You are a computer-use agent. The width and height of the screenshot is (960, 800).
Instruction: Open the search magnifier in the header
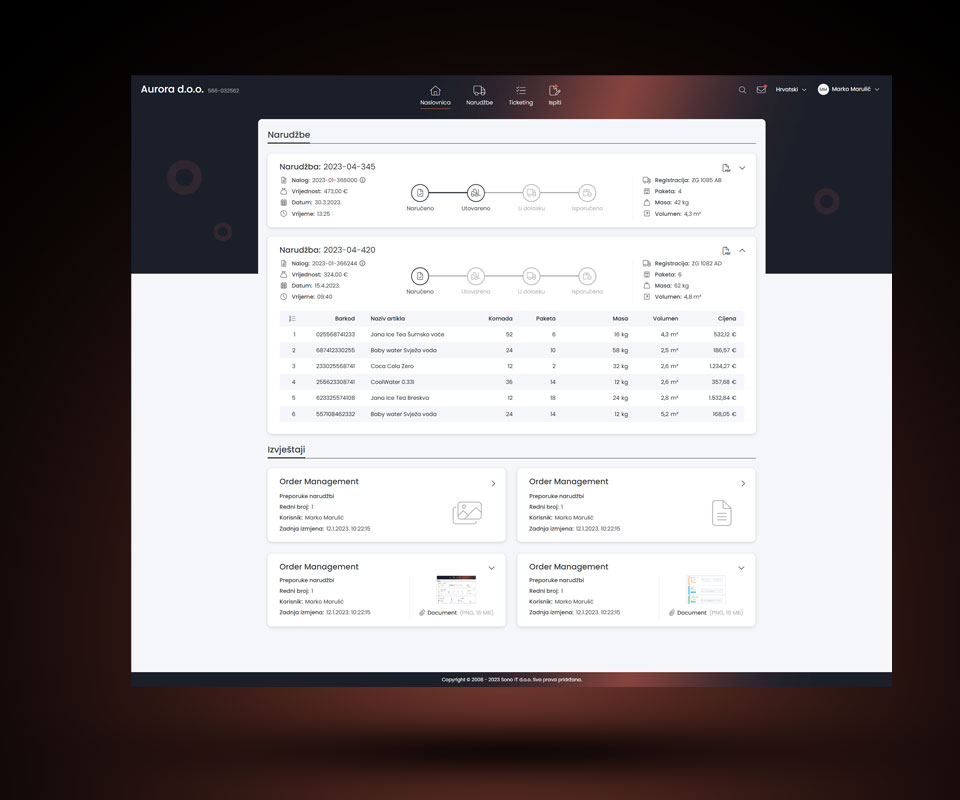[742, 90]
